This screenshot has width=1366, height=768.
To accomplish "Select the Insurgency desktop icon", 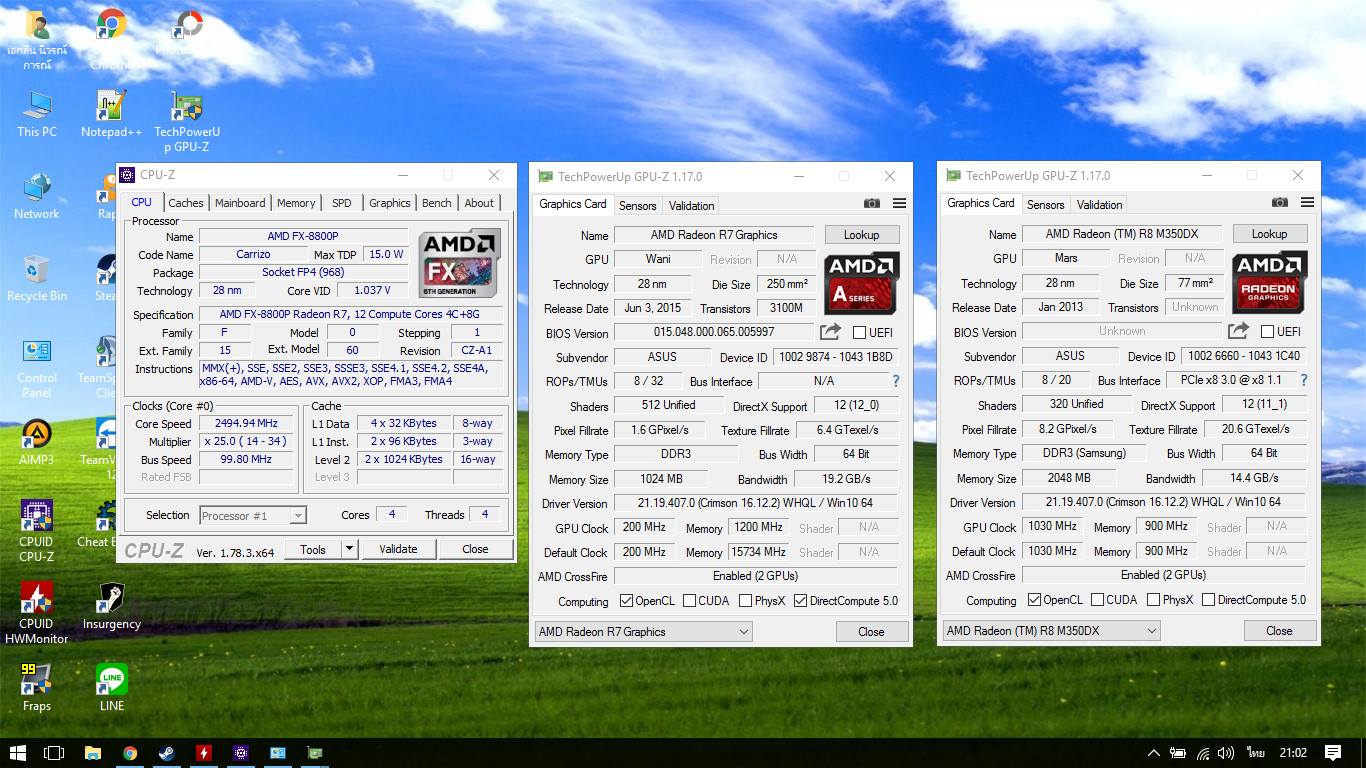I will coord(111,606).
